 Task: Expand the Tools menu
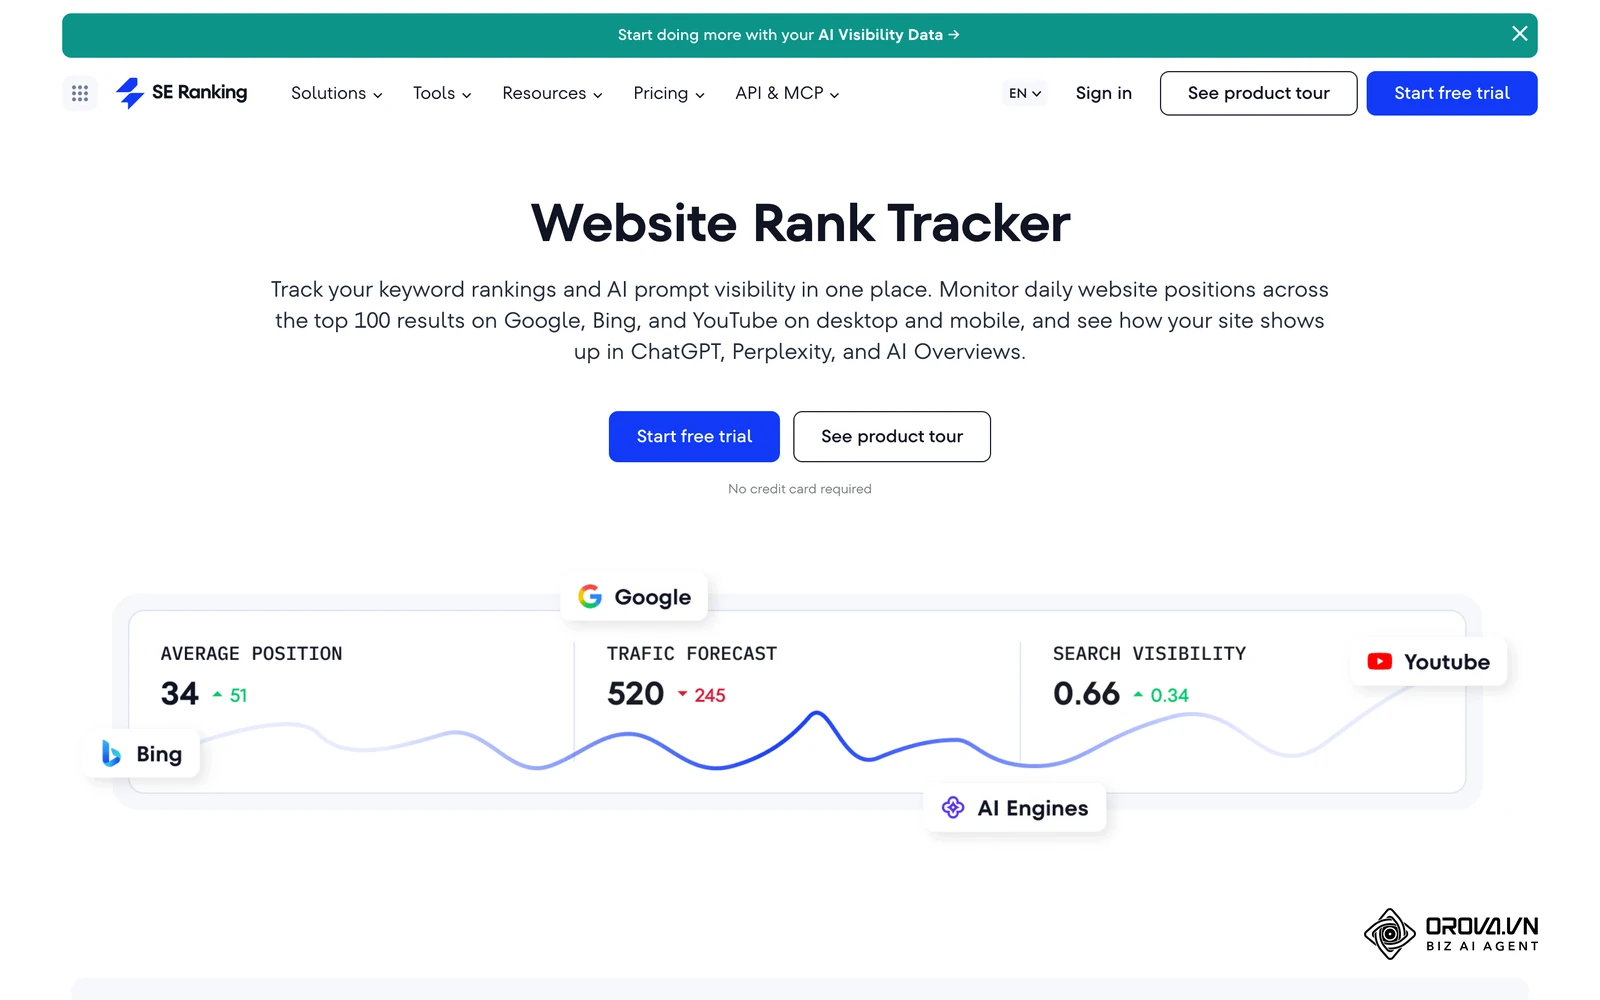(442, 93)
